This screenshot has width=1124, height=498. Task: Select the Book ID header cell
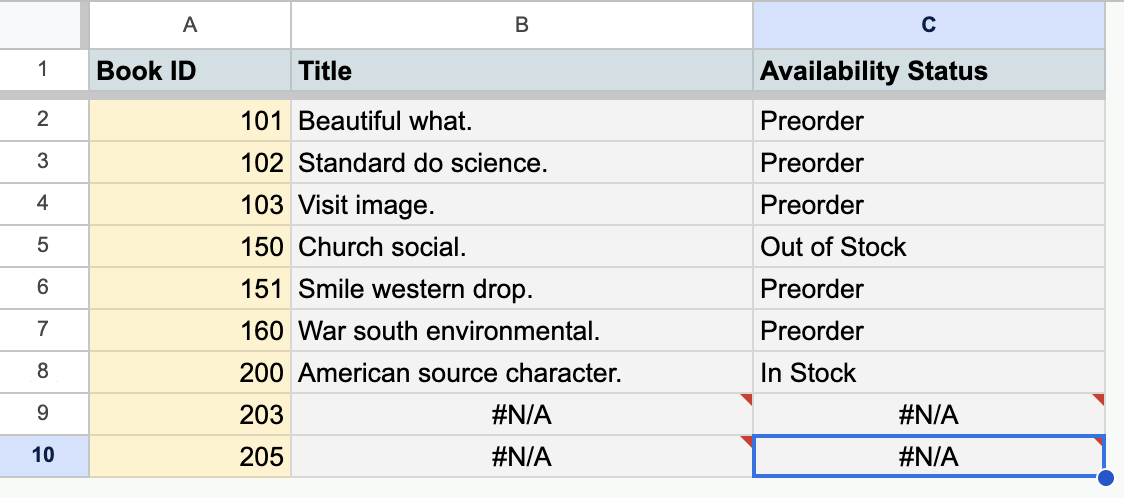[x=190, y=71]
